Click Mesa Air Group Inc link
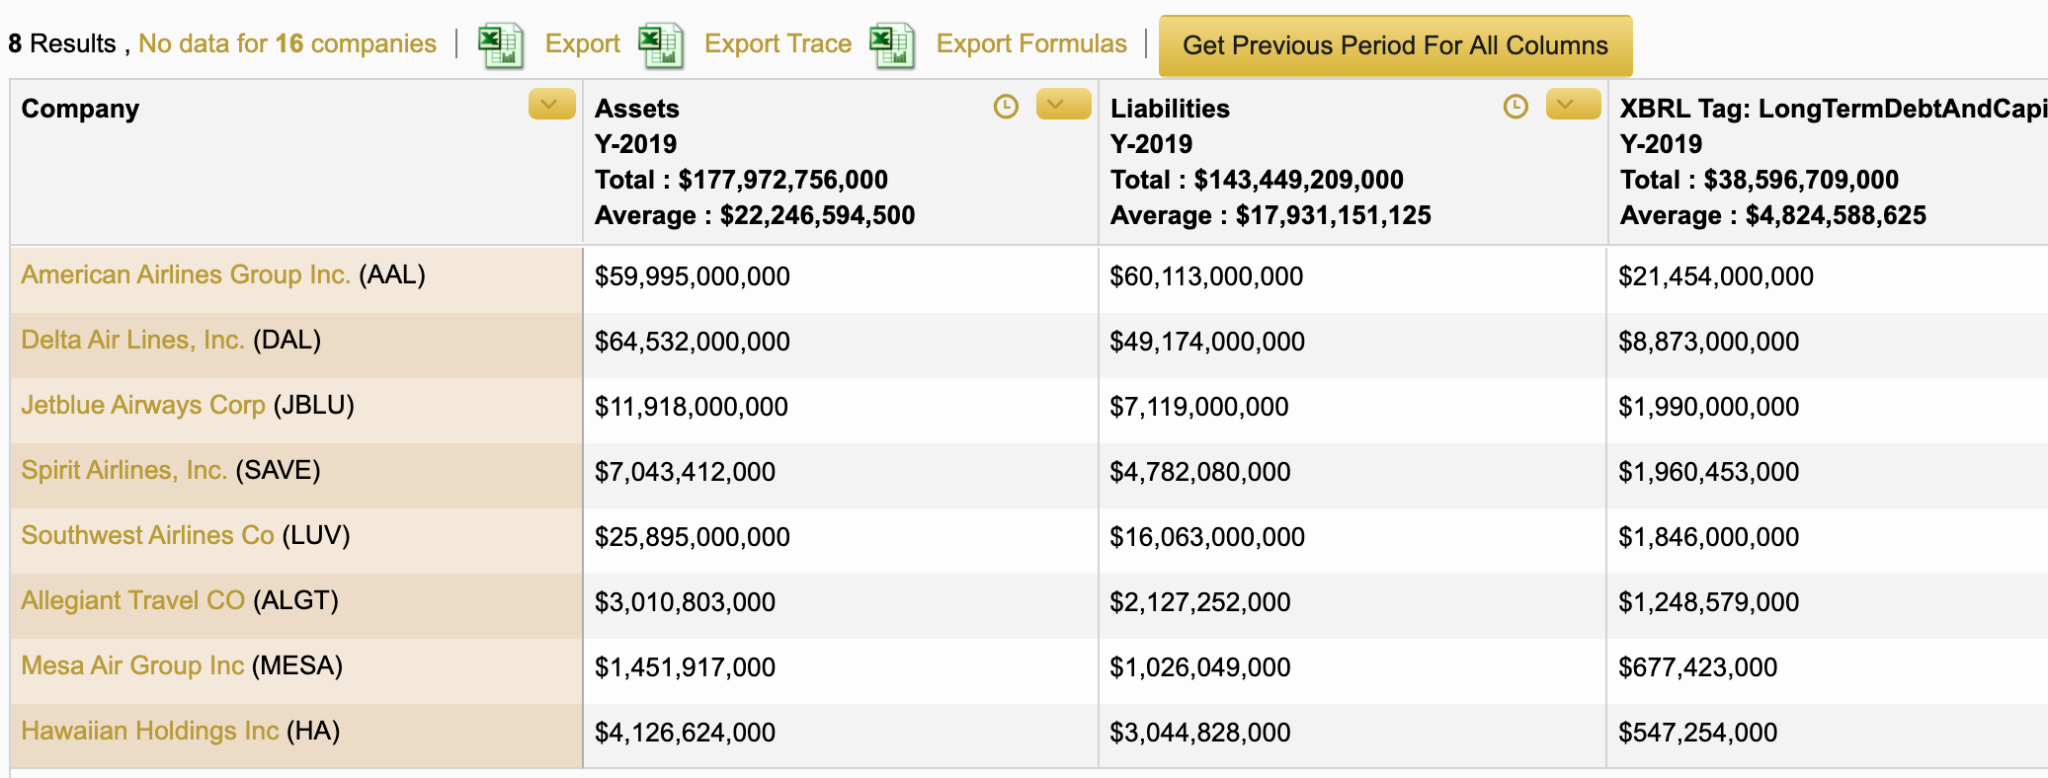2048x778 pixels. (x=132, y=666)
